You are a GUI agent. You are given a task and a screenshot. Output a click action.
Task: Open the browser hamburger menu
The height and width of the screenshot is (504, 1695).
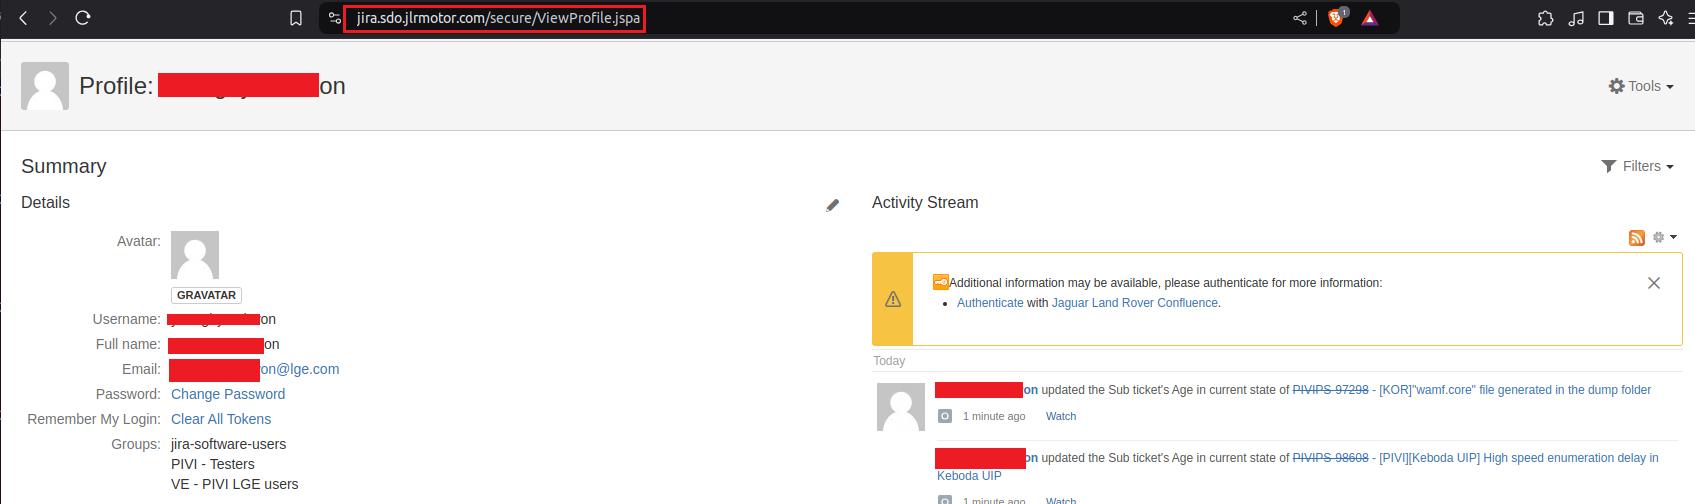1690,18
